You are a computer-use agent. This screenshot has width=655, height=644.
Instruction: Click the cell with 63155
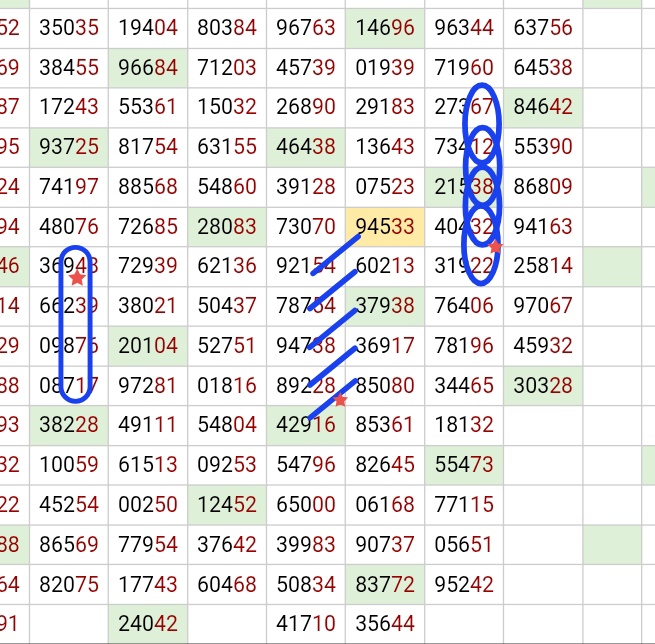pos(227,147)
